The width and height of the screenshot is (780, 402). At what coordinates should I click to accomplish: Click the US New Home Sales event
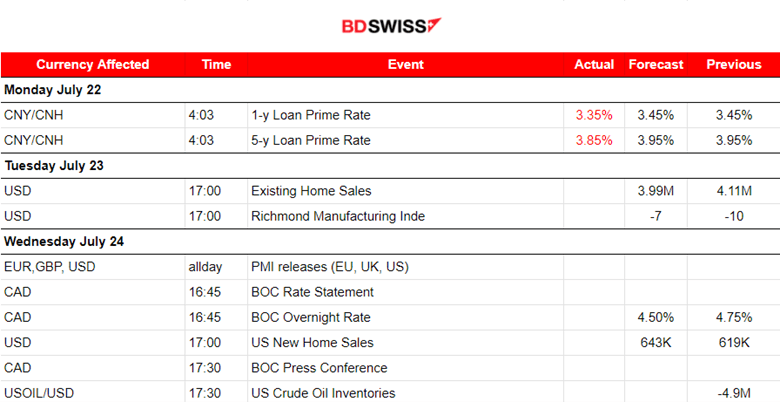pos(305,343)
